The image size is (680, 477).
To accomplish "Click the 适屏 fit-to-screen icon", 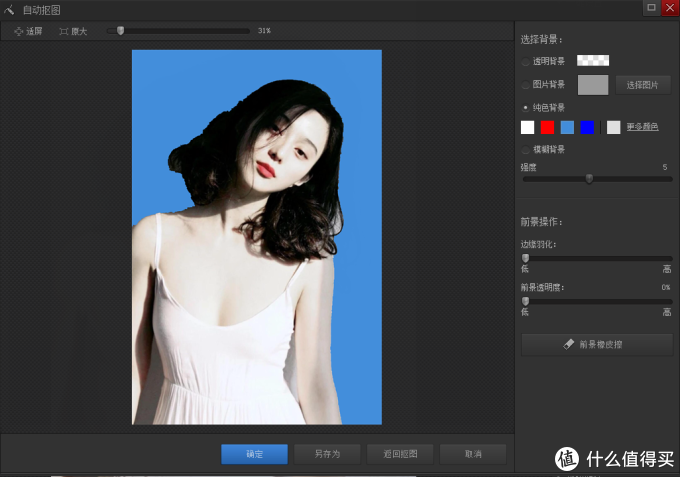I will (19, 31).
